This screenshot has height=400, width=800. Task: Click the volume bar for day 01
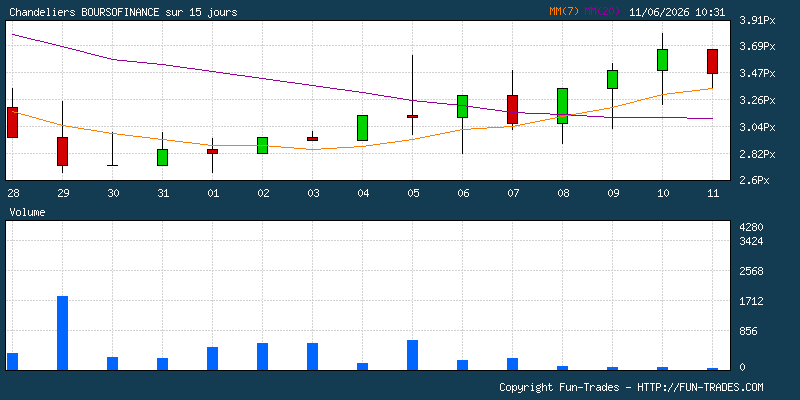[212, 359]
